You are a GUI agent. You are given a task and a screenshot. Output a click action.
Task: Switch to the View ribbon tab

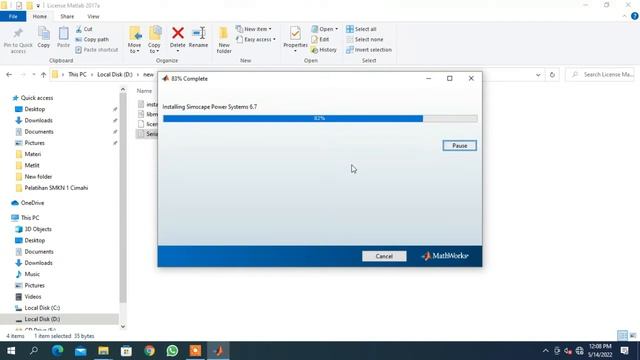click(x=93, y=16)
